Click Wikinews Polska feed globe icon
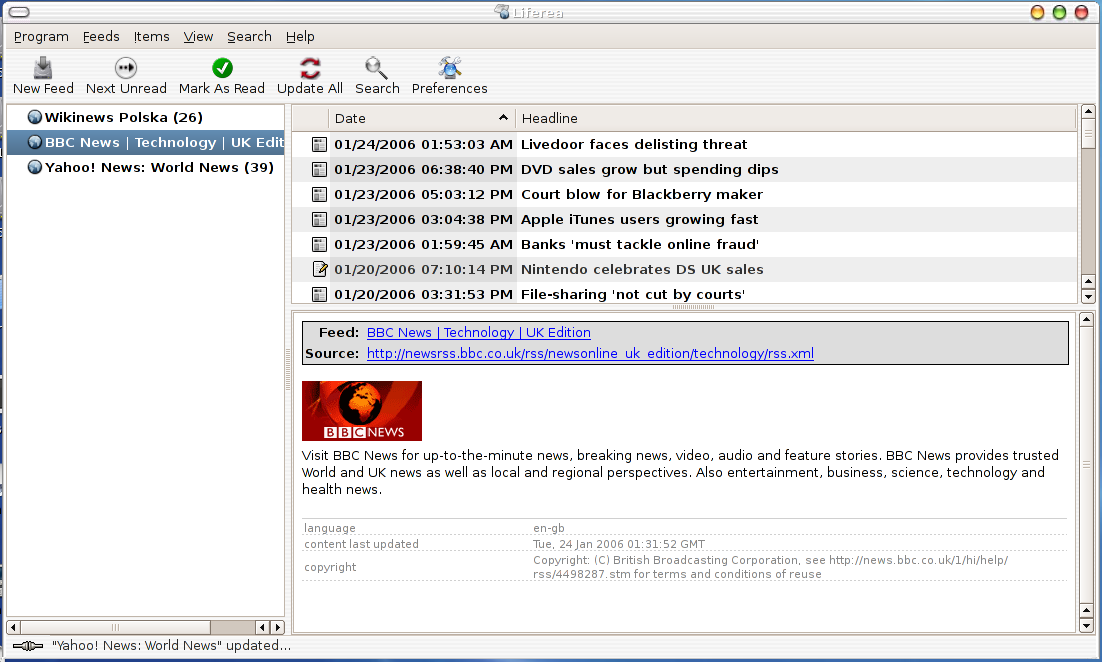 [x=34, y=117]
